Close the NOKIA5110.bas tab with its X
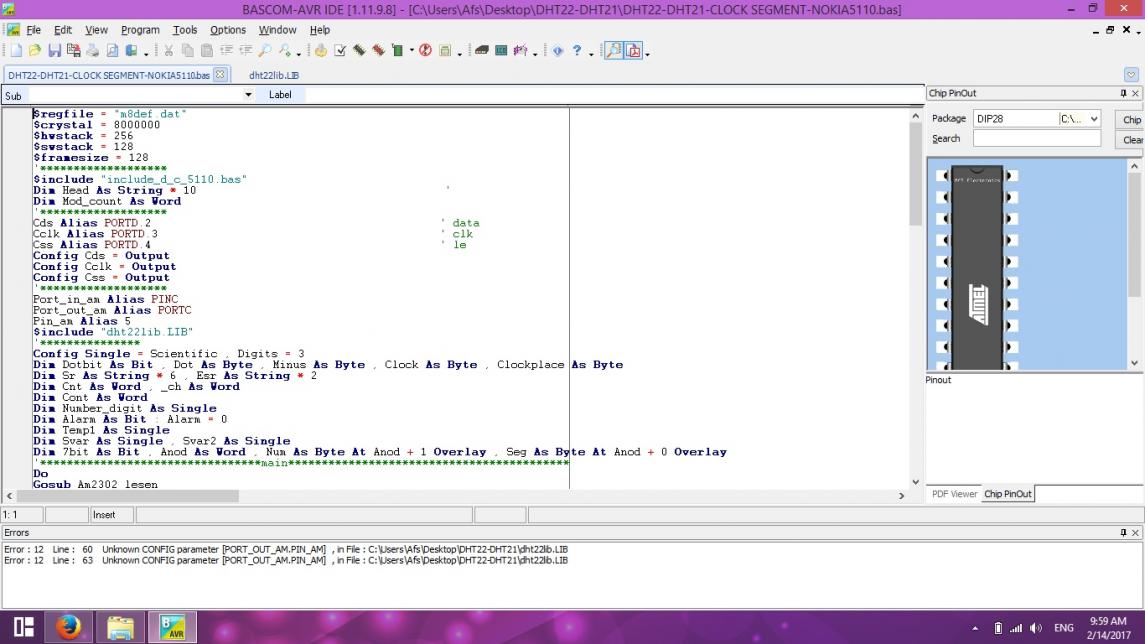 [x=220, y=75]
